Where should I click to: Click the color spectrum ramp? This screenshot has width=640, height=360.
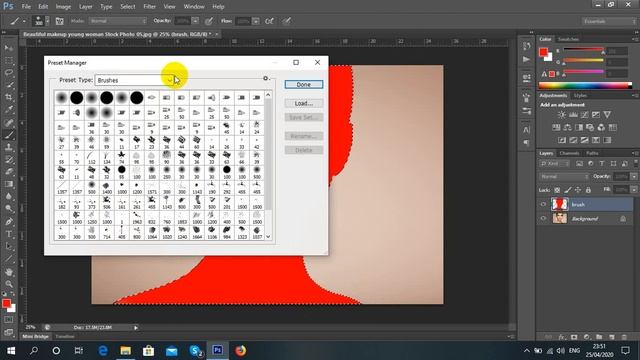click(x=585, y=85)
